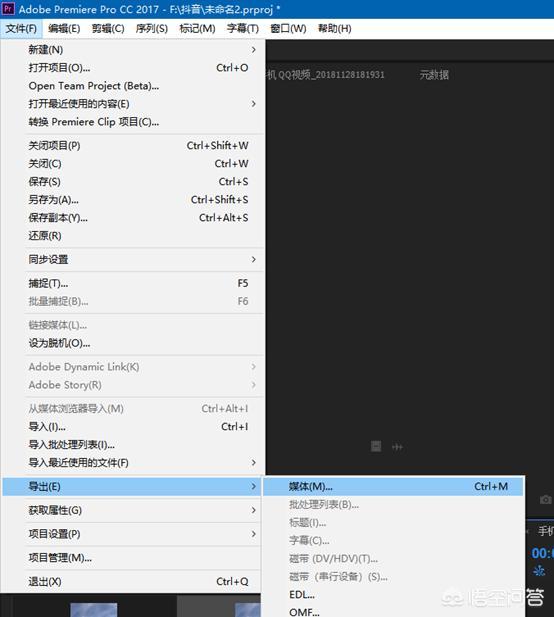
Task: Open the 窗口(W) menu
Action: coord(288,29)
